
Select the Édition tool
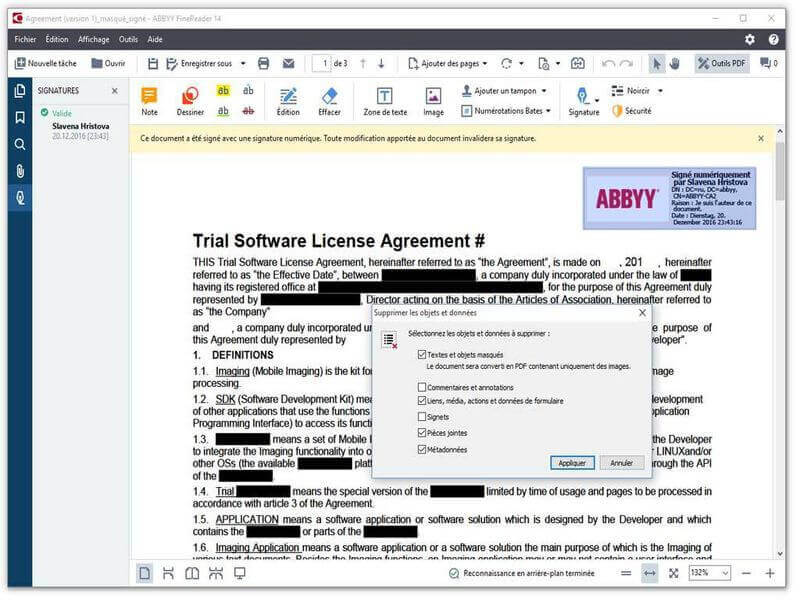288,101
